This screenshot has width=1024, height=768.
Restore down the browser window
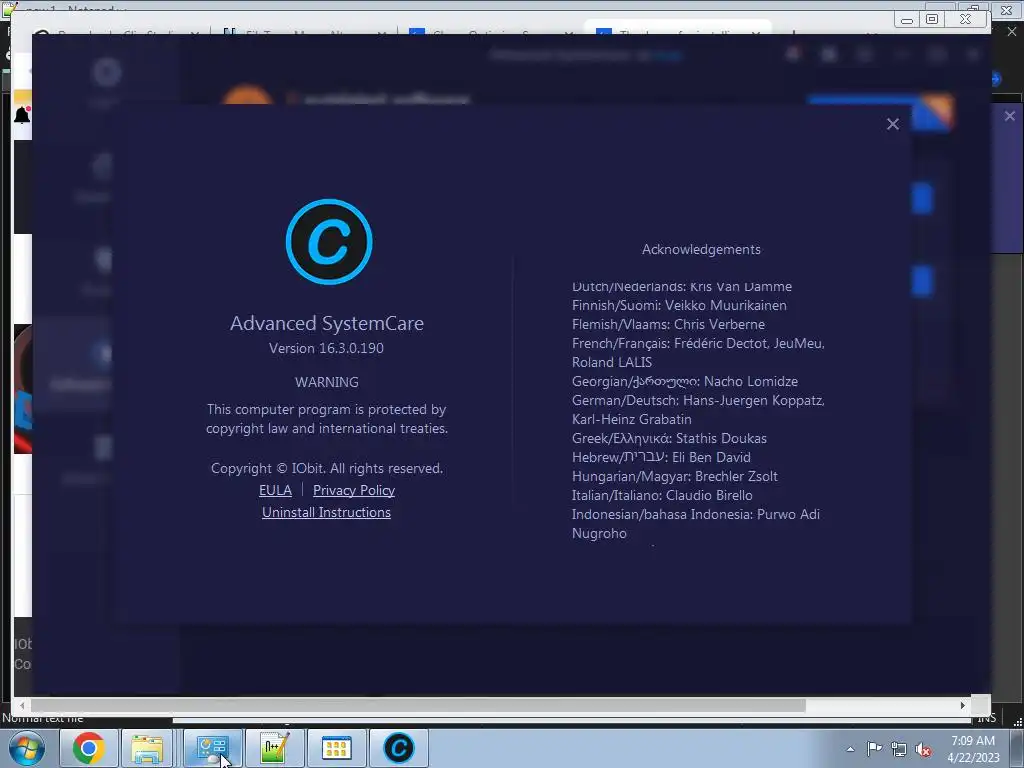(932, 20)
